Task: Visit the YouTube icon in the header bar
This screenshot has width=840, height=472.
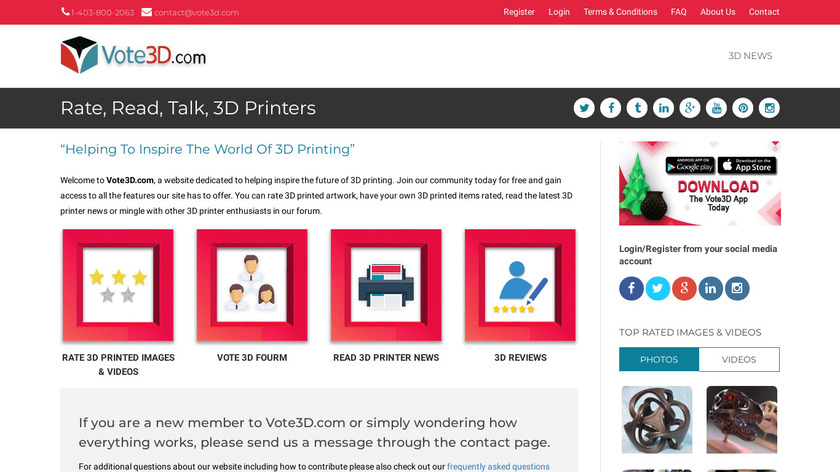Action: [x=716, y=108]
